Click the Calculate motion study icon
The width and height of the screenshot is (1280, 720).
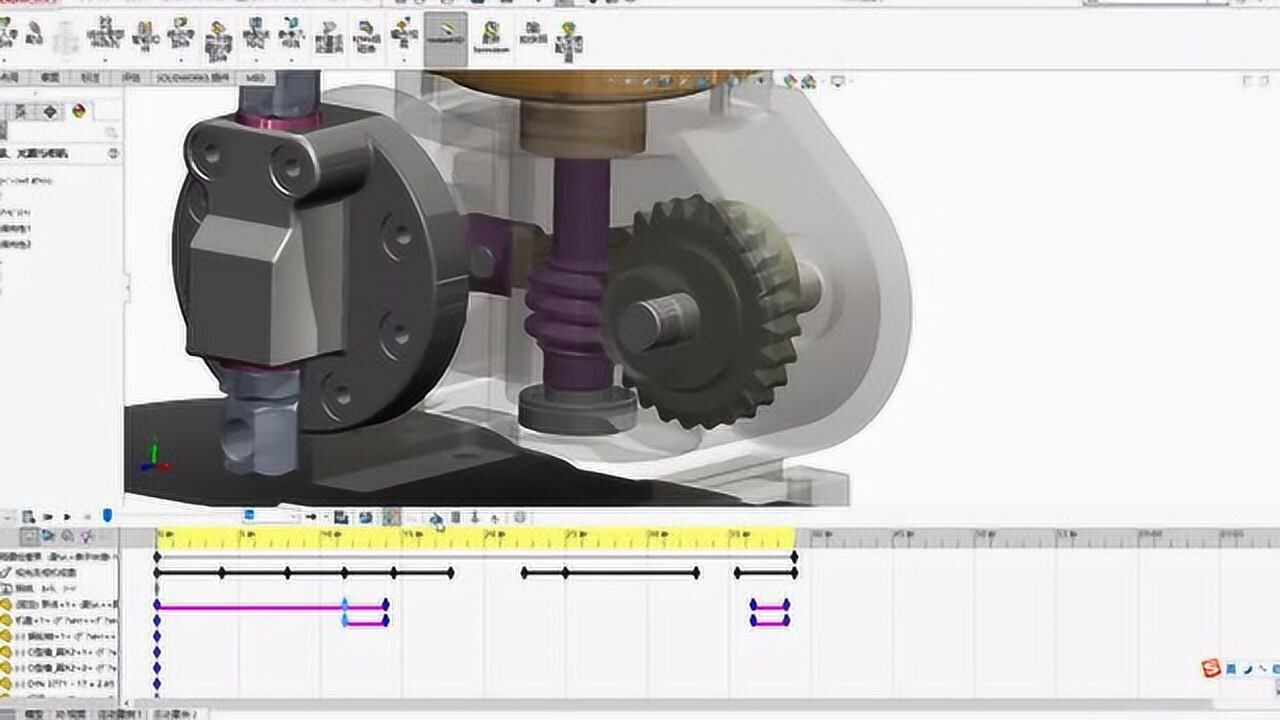pyautogui.click(x=27, y=517)
